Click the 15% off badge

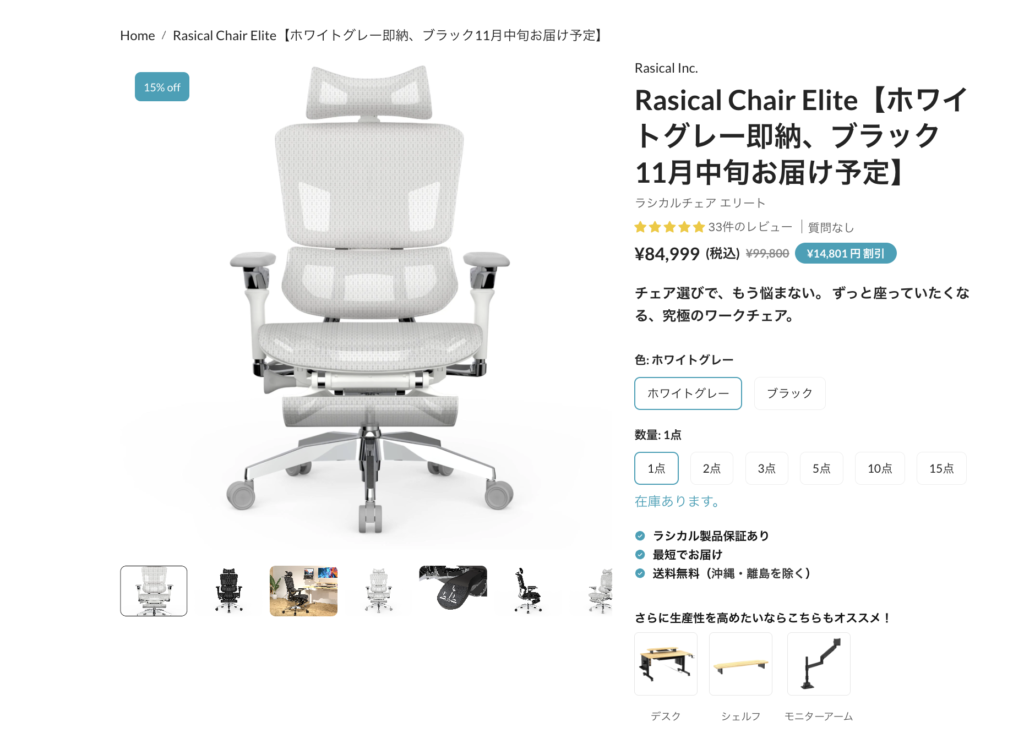162,87
